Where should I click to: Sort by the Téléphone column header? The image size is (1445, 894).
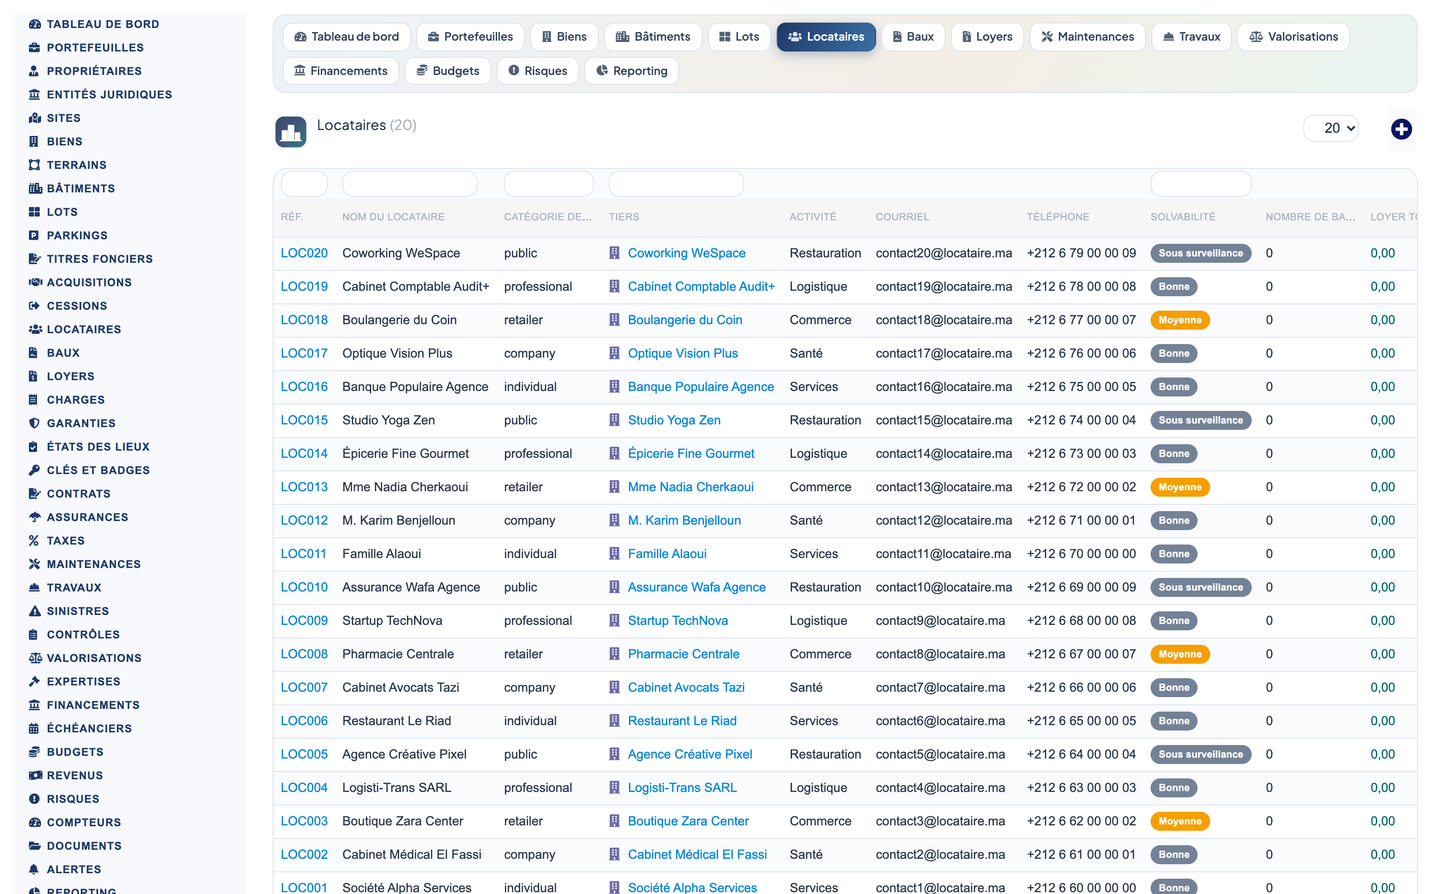click(1058, 217)
